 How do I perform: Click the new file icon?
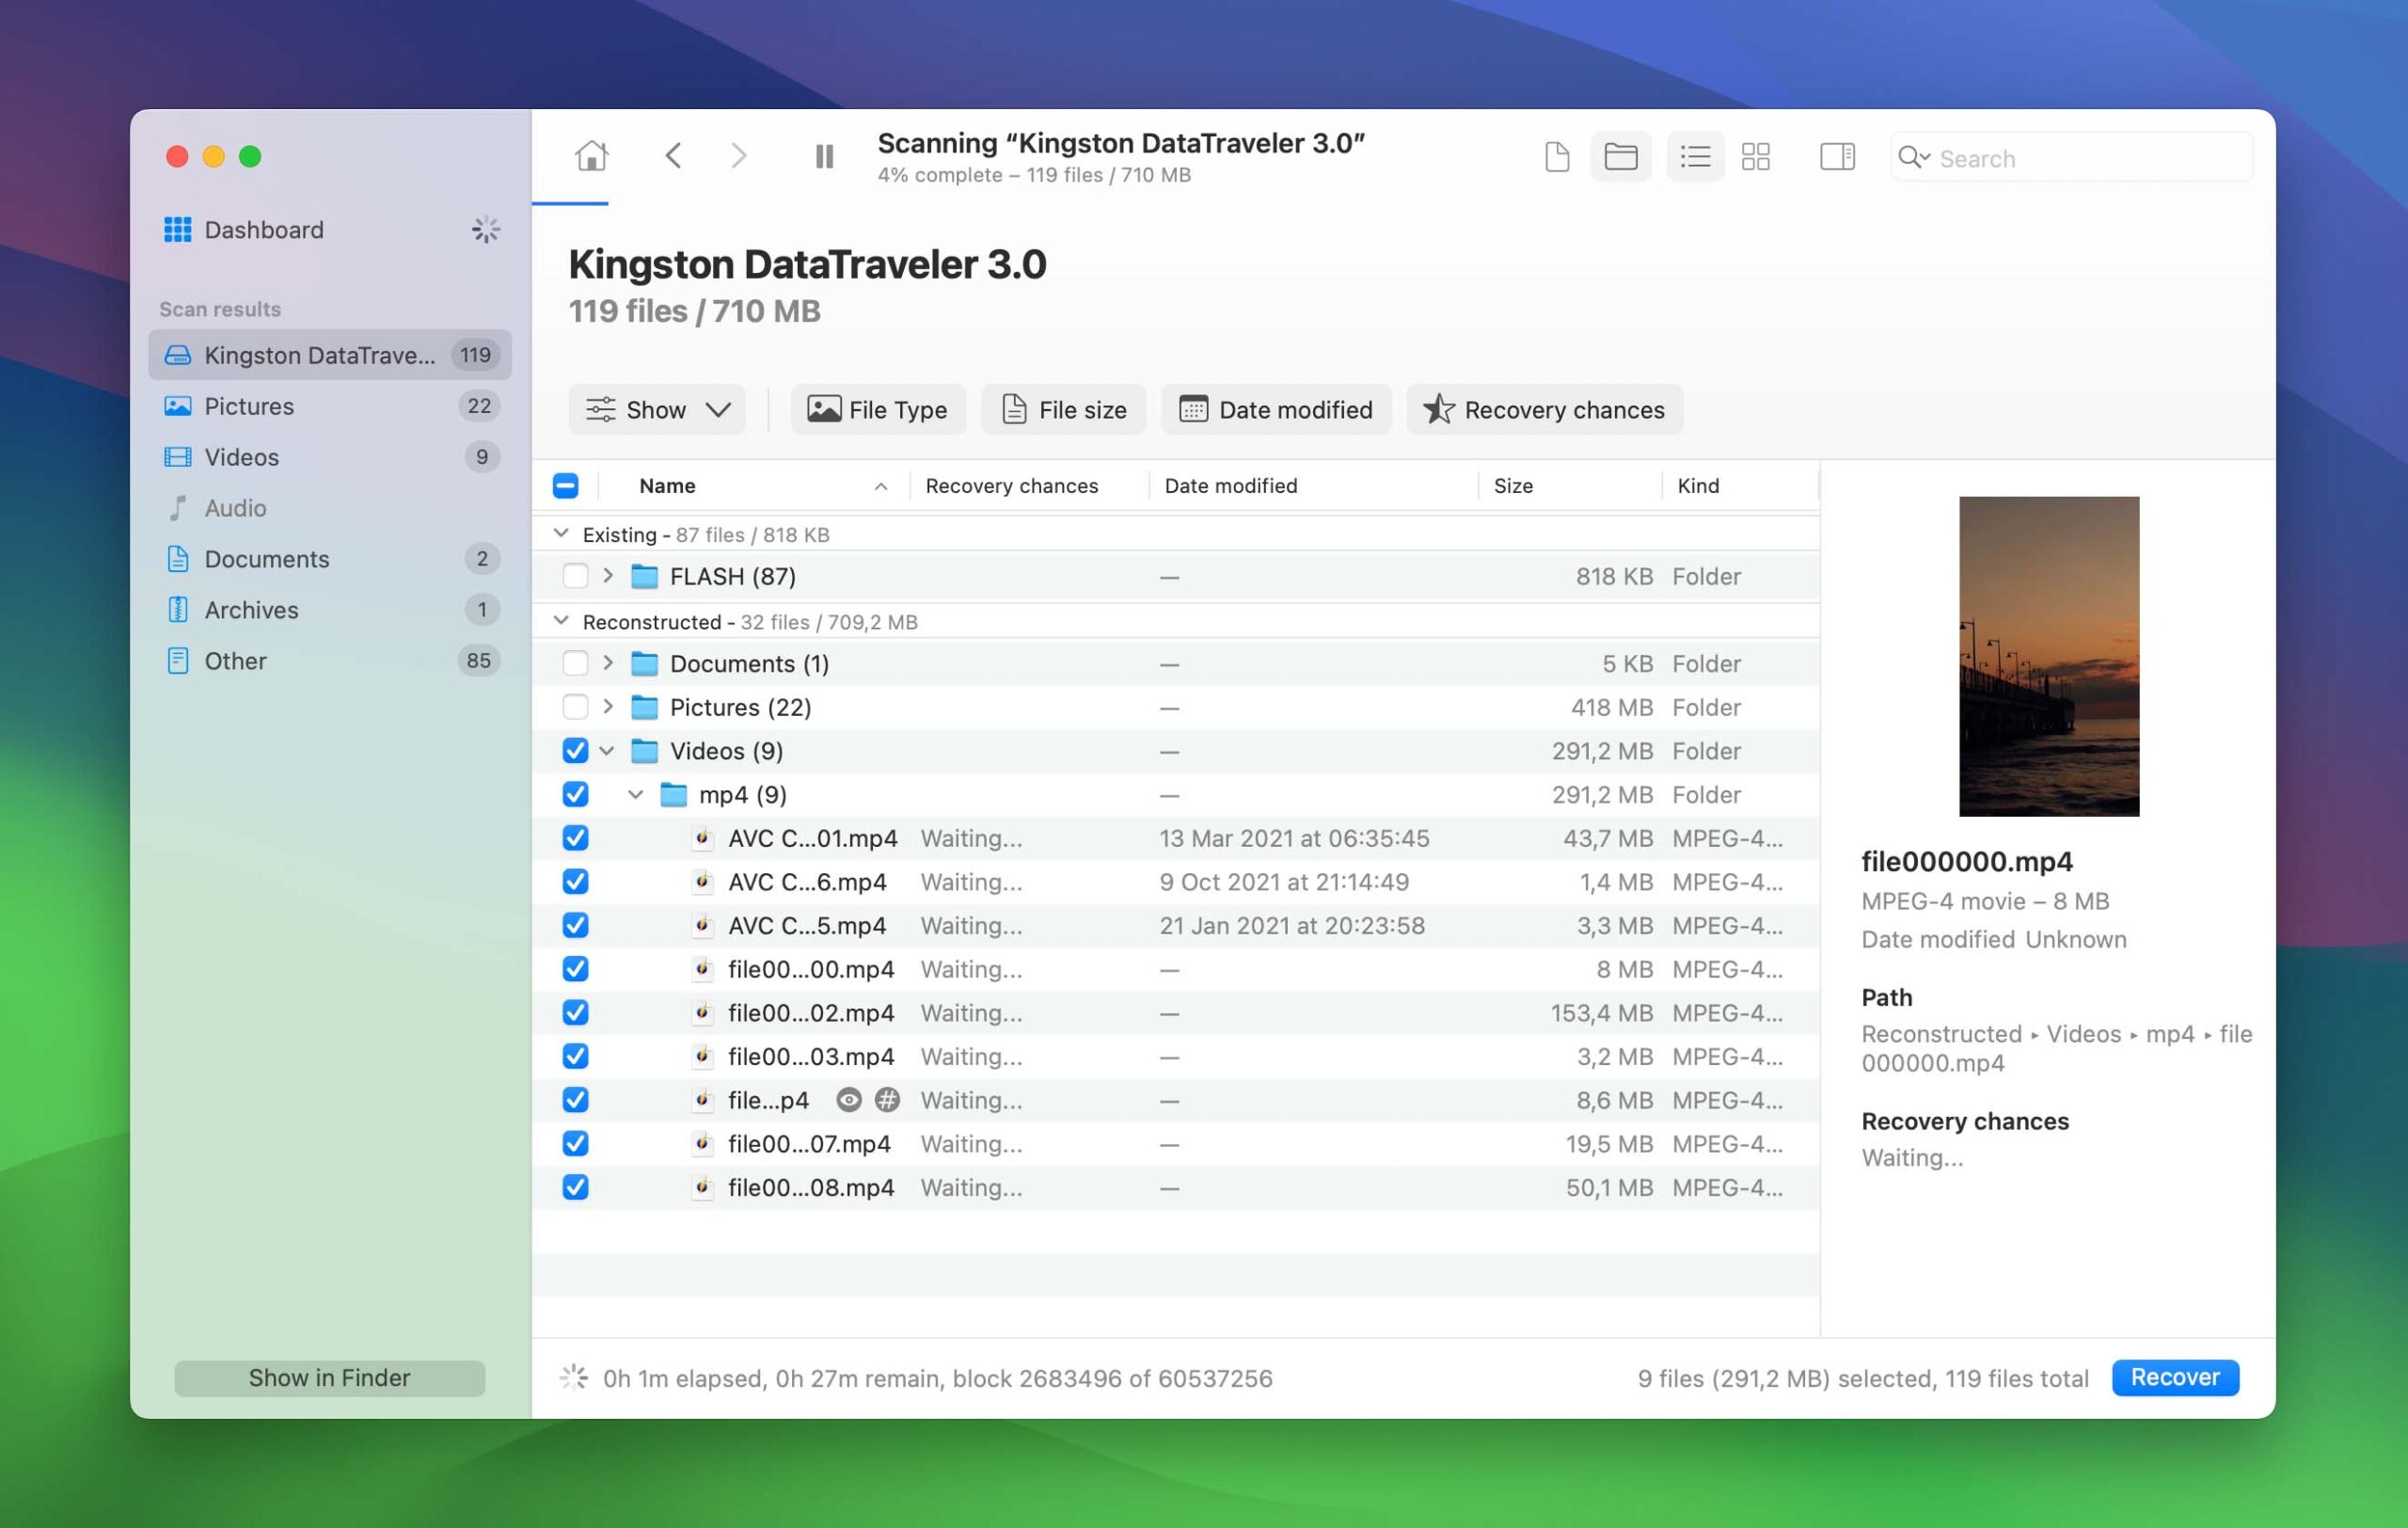(x=1555, y=158)
